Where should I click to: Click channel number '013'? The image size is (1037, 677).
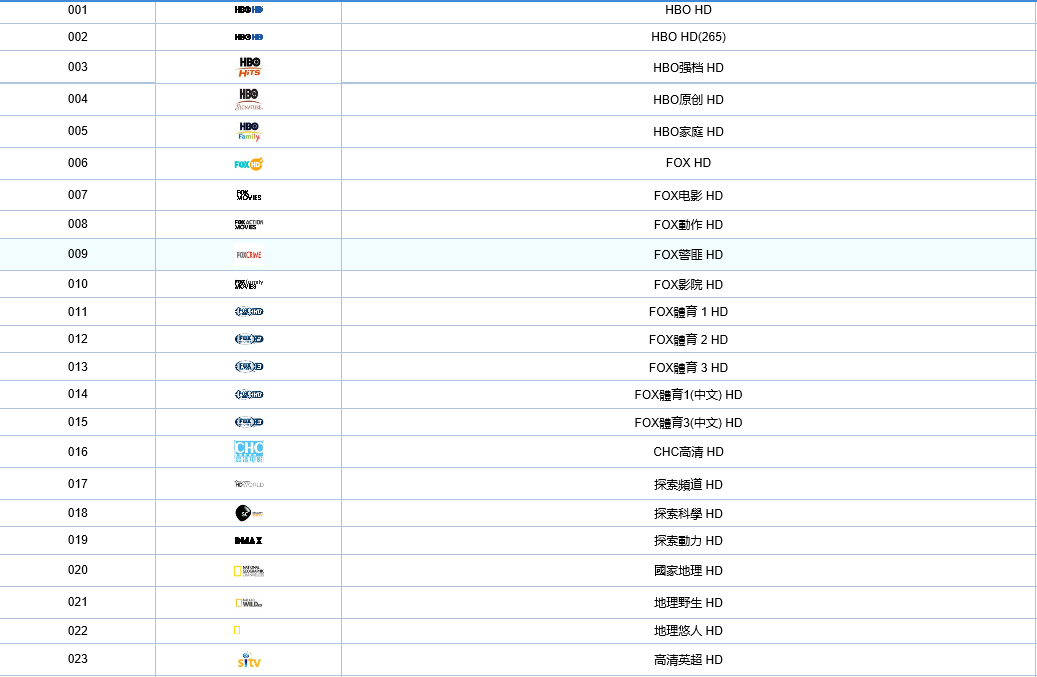click(x=77, y=367)
